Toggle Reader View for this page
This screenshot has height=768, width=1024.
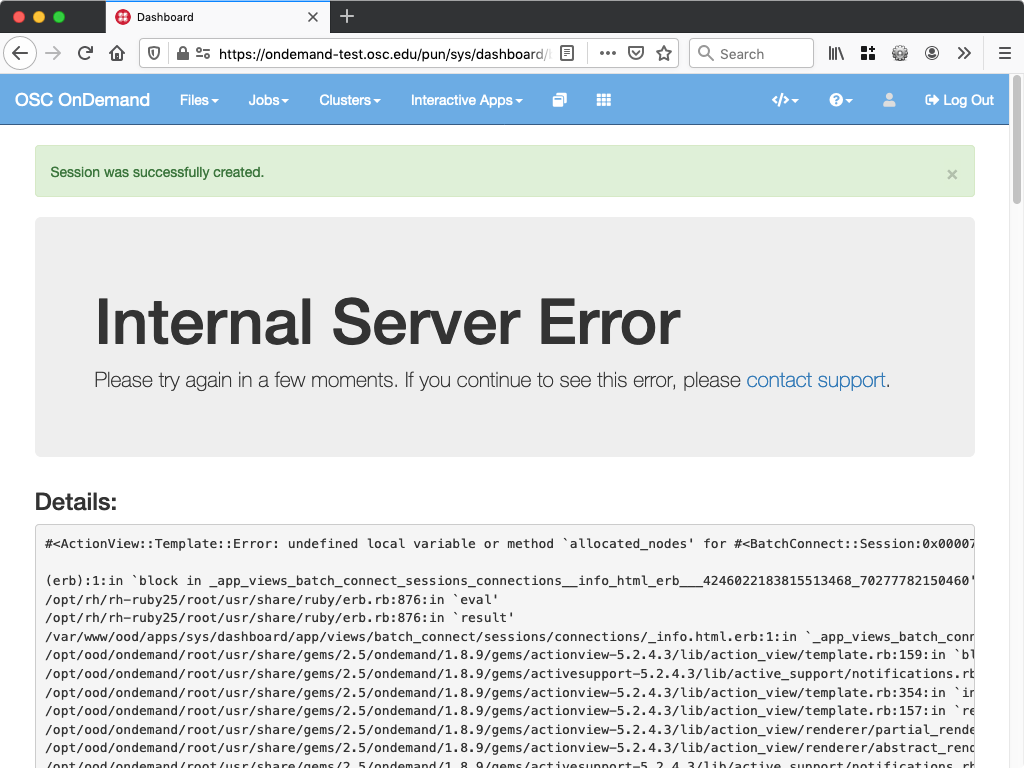point(567,54)
